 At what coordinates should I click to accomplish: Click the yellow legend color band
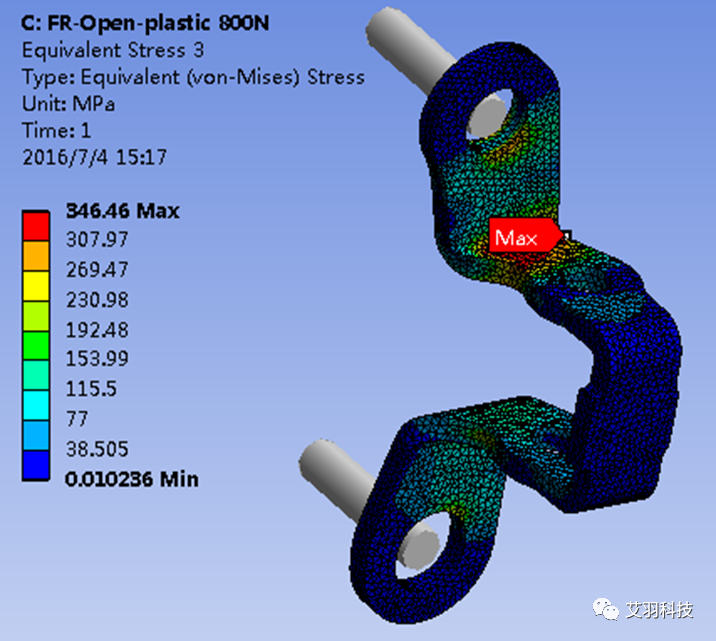pyautogui.click(x=36, y=286)
